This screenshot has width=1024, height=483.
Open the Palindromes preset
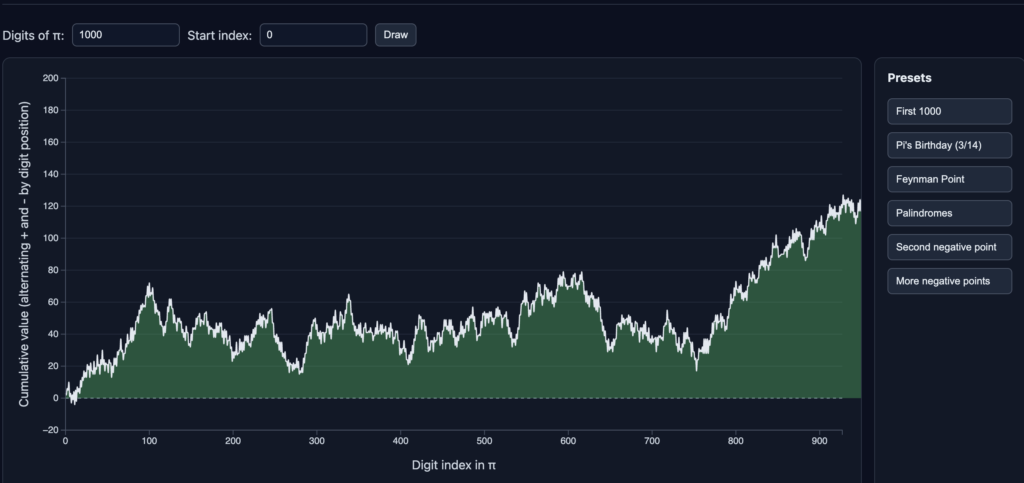949,213
